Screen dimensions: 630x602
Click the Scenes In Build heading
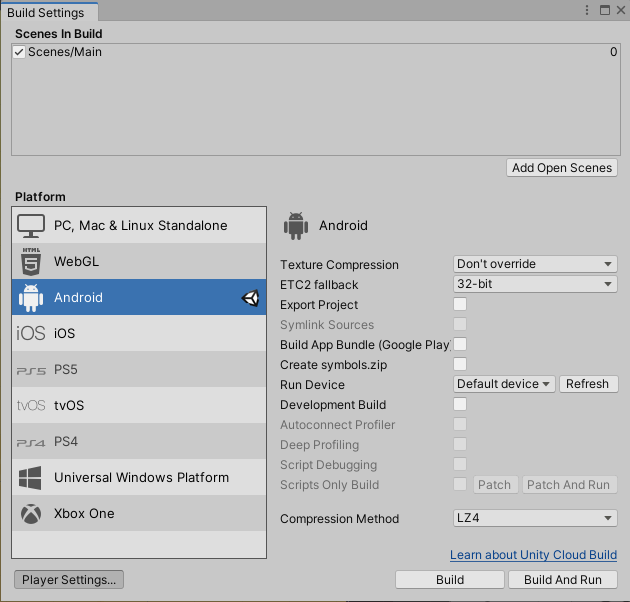59,34
